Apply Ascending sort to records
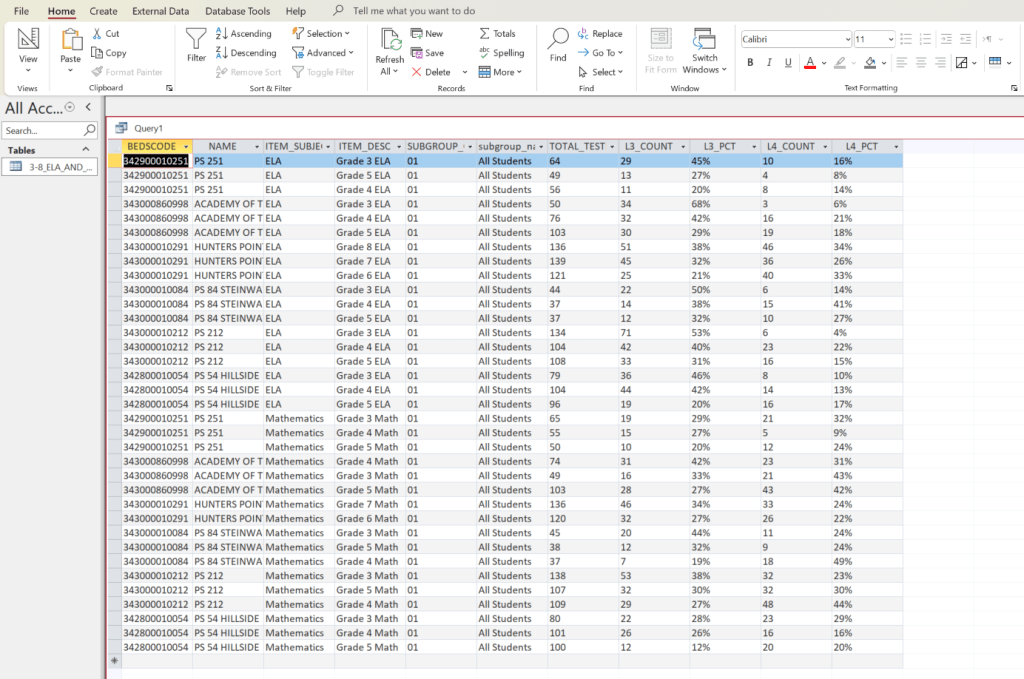Screen dimensions: 1024x679 pos(248,33)
